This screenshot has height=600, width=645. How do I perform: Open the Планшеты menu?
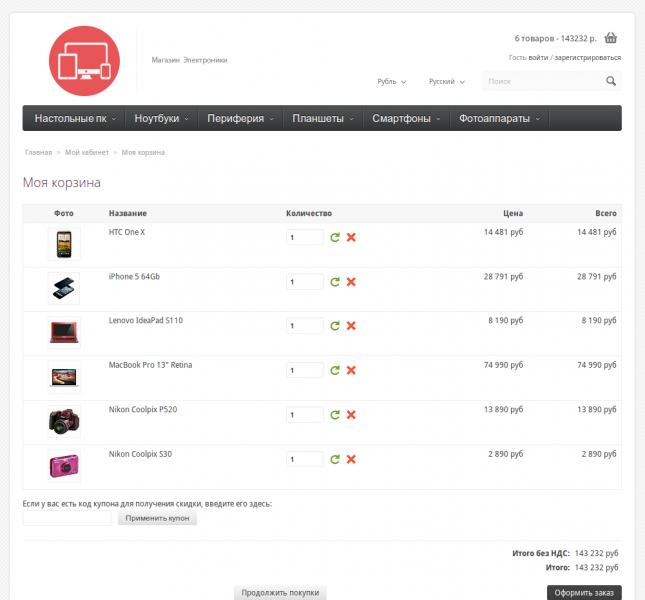tap(322, 118)
